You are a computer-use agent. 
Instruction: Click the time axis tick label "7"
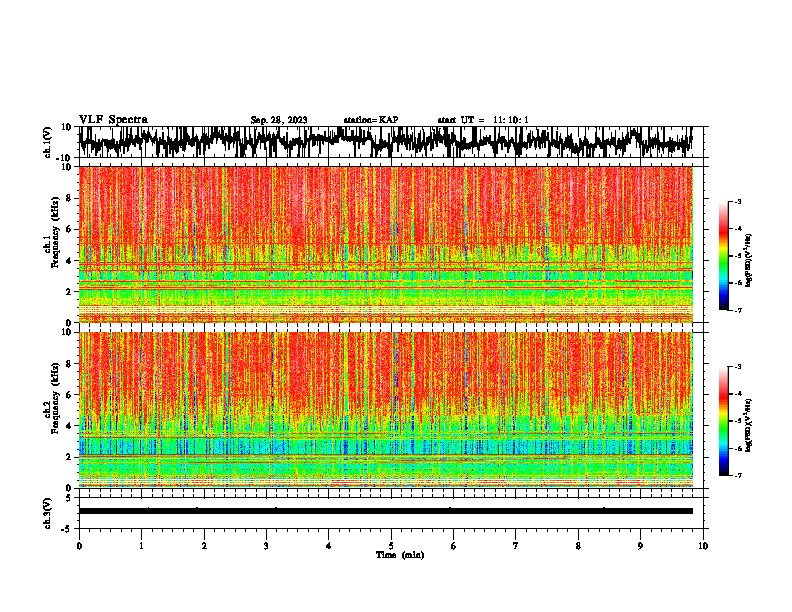[x=516, y=546]
